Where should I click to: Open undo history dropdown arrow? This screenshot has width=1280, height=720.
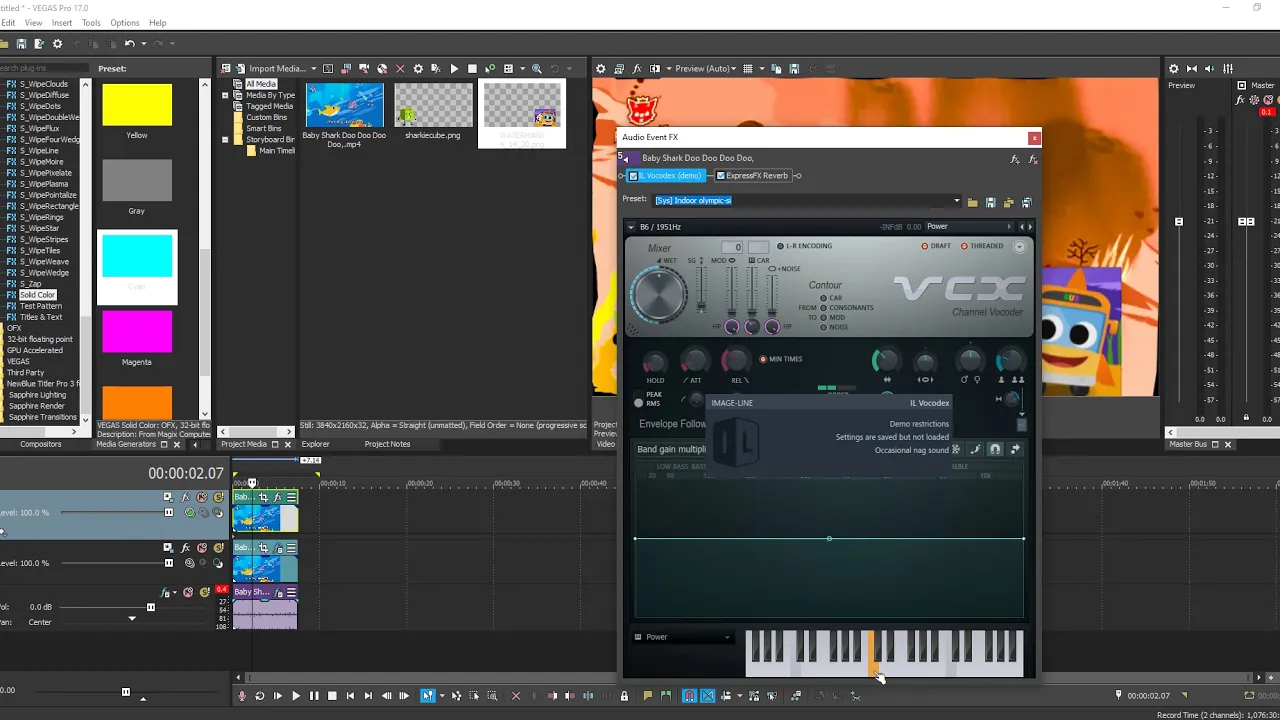coord(144,44)
